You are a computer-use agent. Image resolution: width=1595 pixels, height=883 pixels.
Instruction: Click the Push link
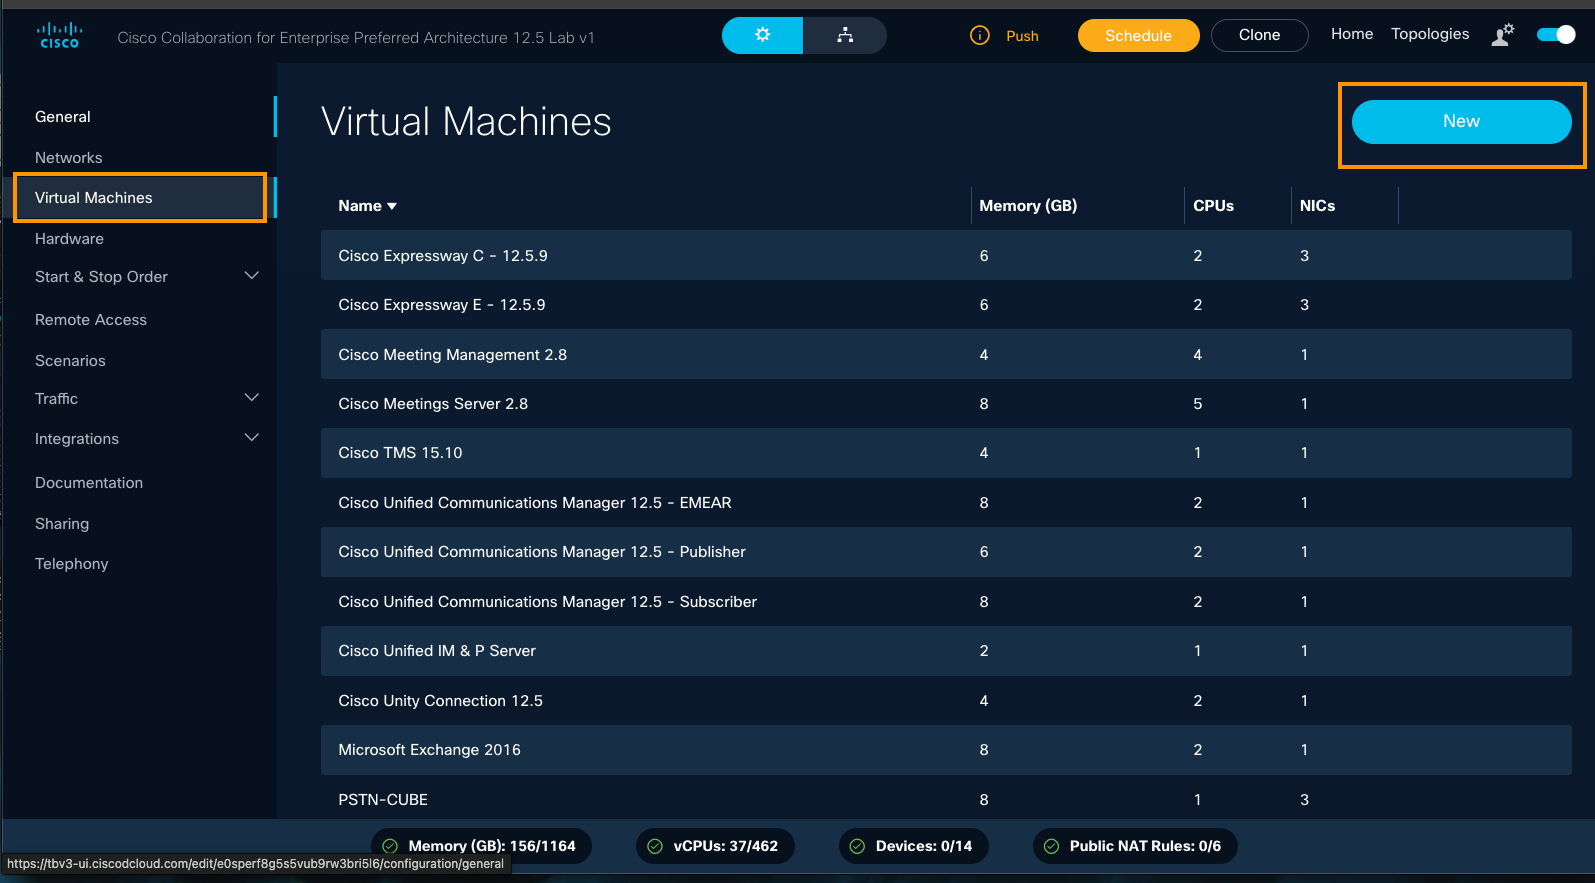pyautogui.click(x=1022, y=36)
